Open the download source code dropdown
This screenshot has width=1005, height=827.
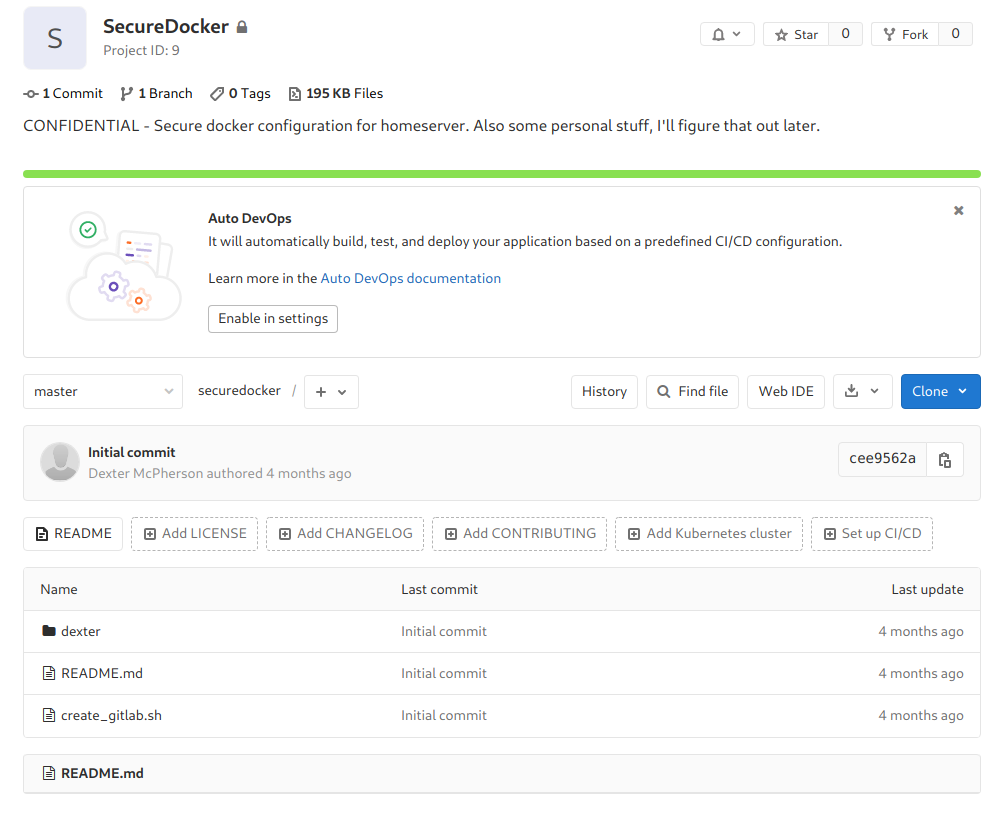(x=861, y=392)
